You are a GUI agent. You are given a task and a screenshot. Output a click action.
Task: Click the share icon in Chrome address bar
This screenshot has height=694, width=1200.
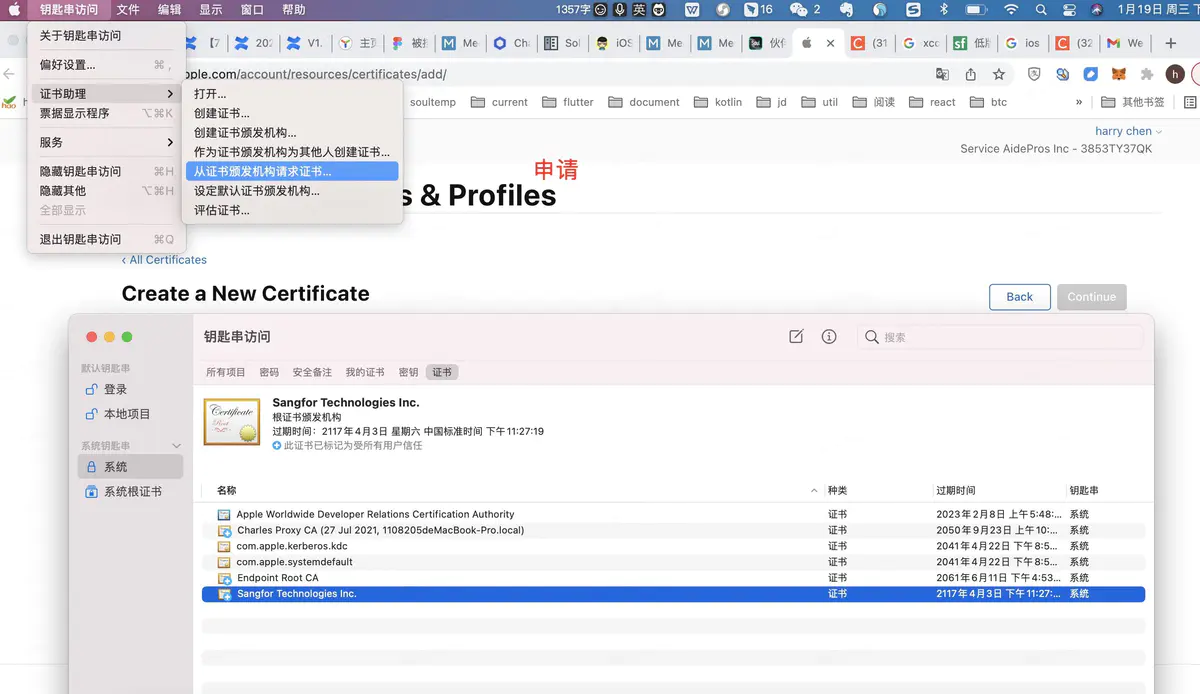pos(970,74)
